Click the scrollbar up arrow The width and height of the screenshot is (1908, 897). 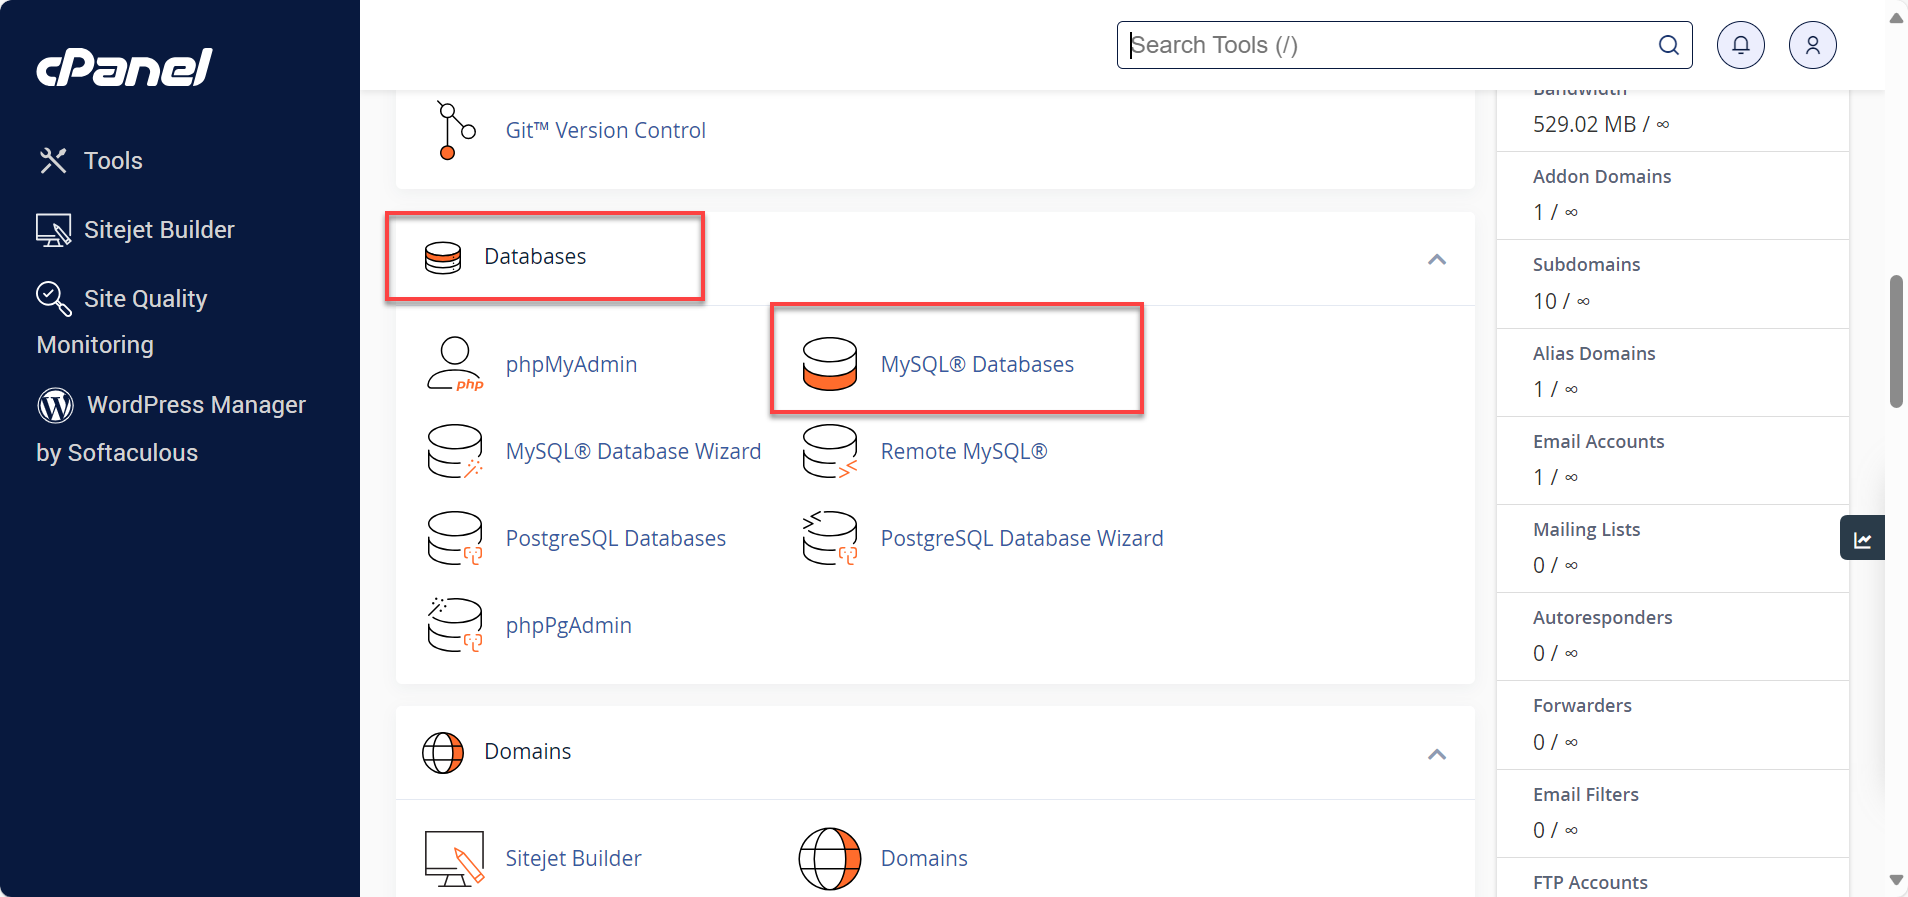pyautogui.click(x=1896, y=18)
